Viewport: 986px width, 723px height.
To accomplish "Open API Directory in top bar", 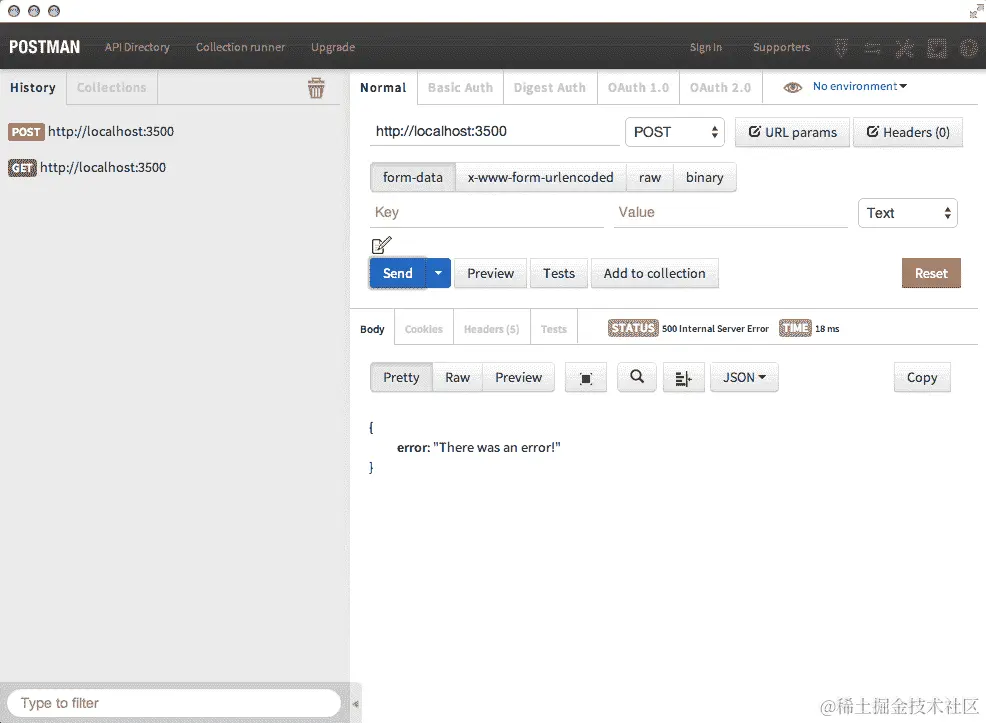I will pyautogui.click(x=137, y=47).
